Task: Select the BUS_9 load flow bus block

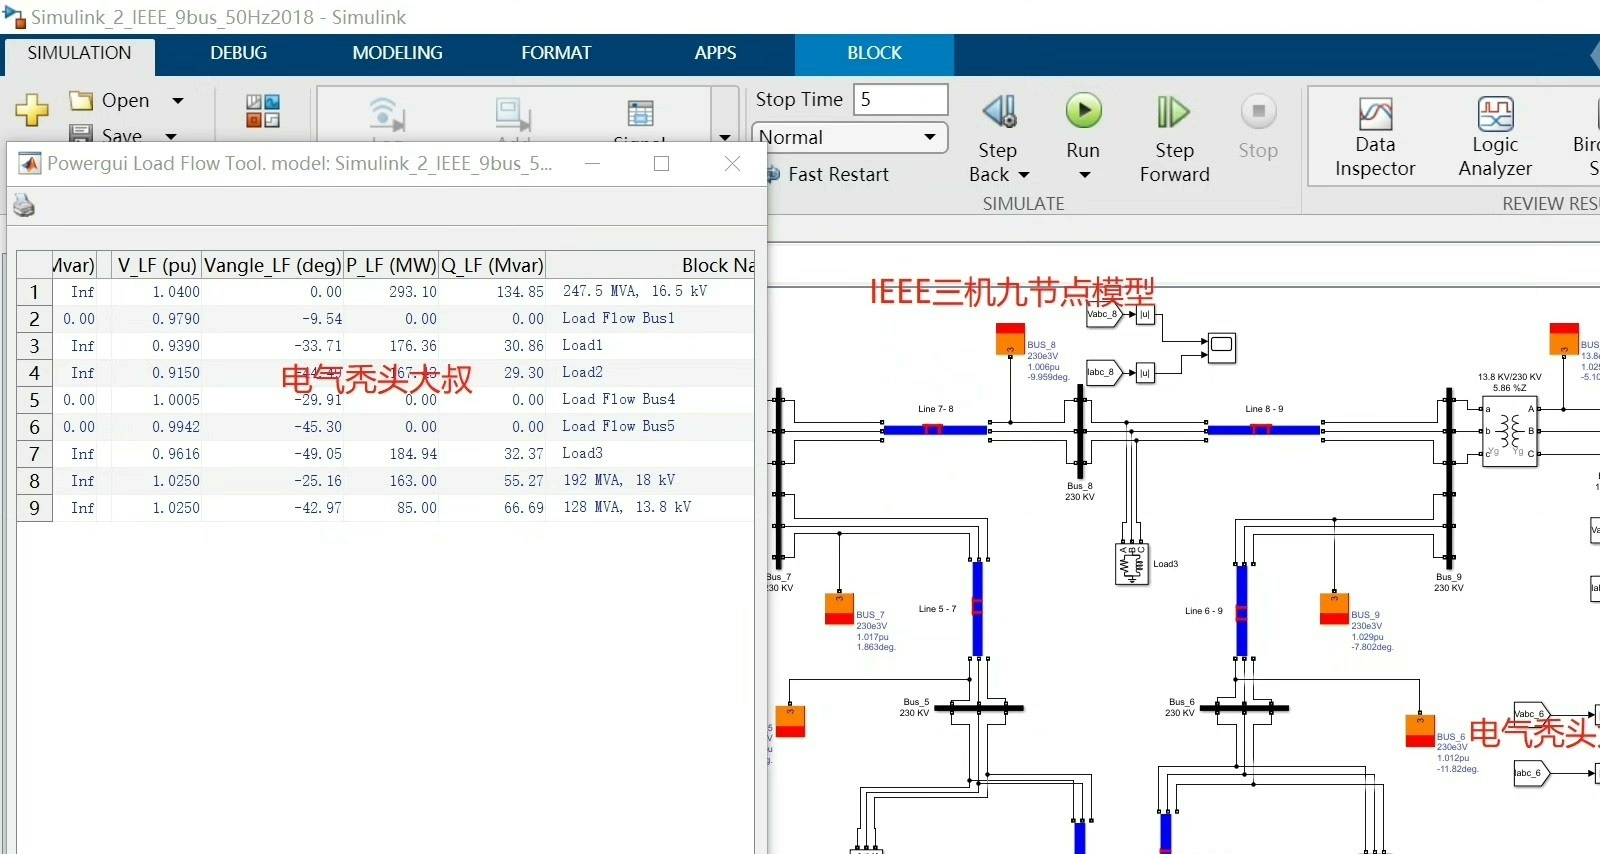Action: 1334,609
